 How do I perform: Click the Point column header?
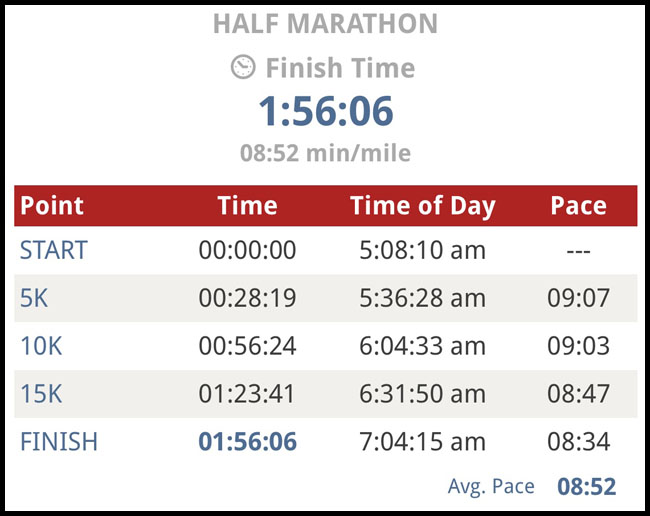pos(53,206)
